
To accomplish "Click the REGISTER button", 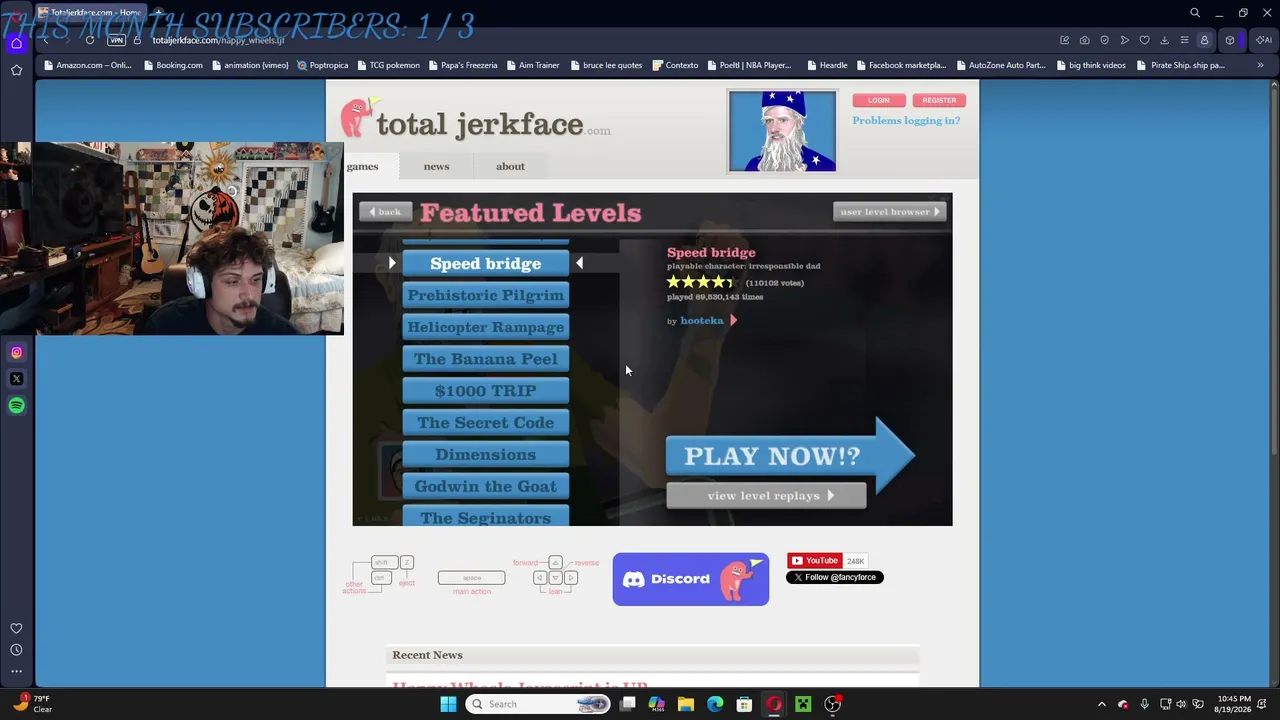I will [x=939, y=100].
